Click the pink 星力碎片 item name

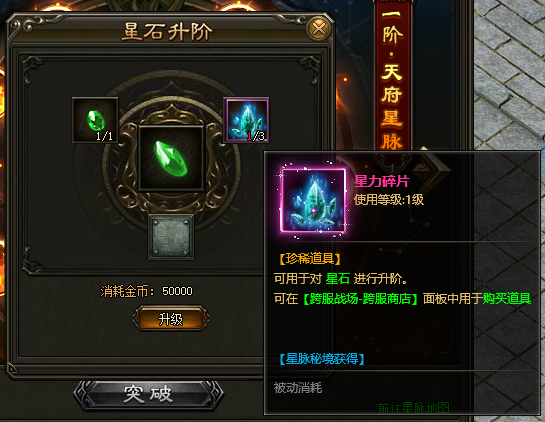coord(382,181)
